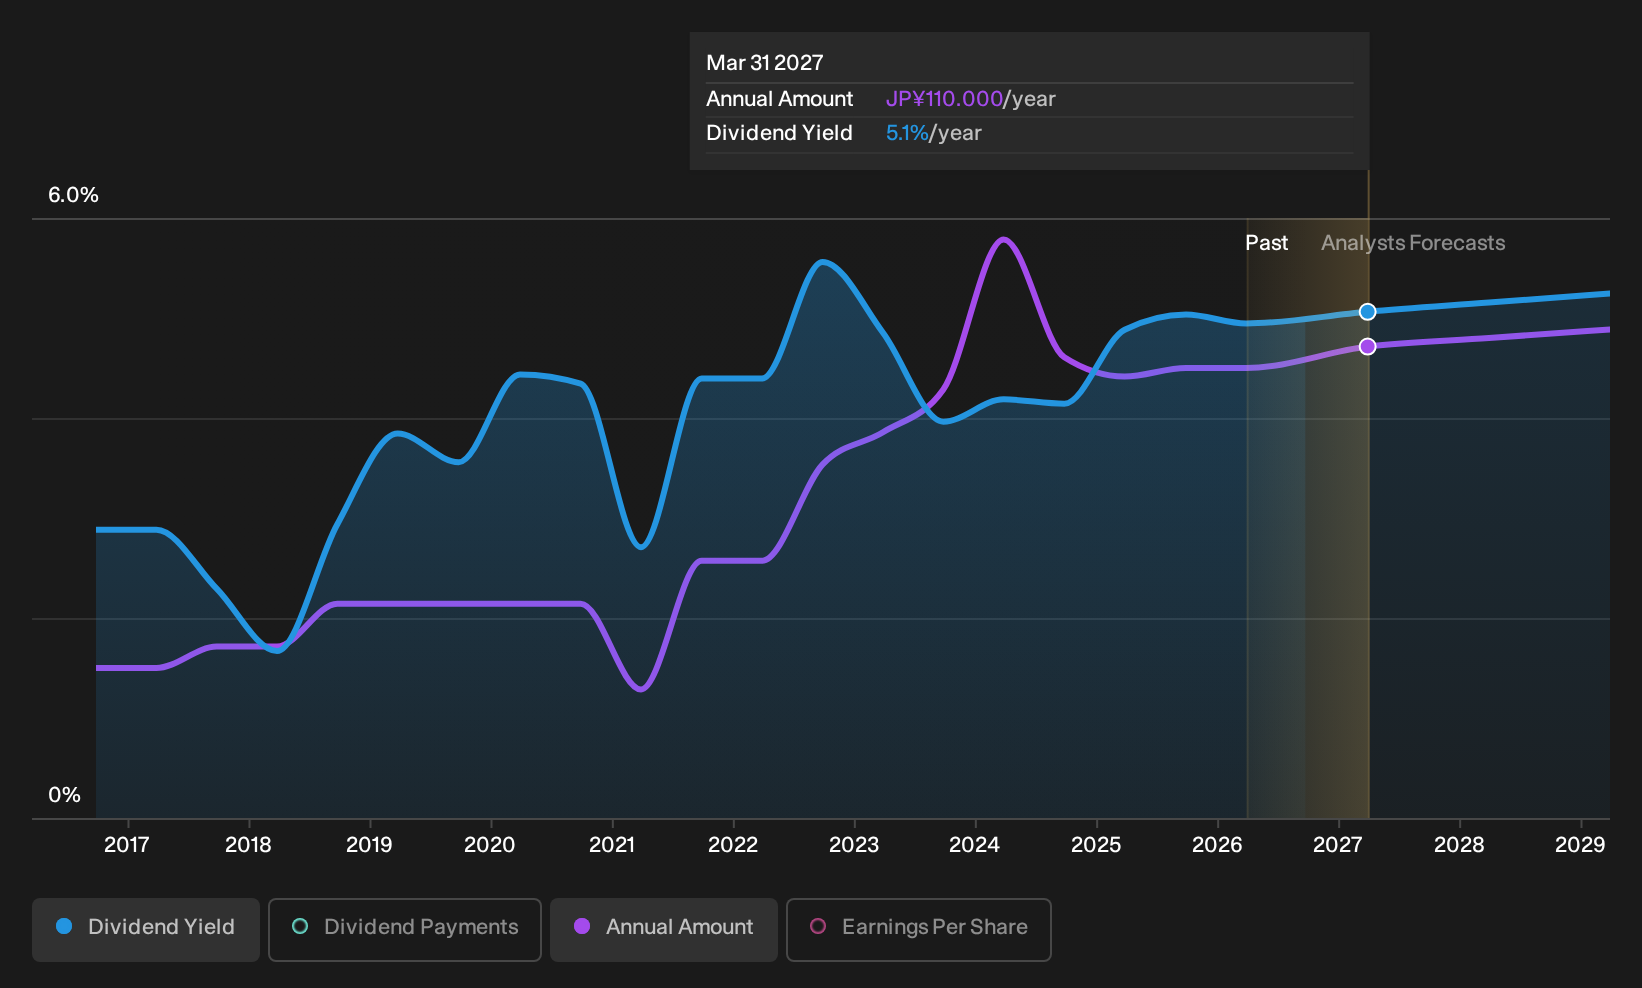1642x988 pixels.
Task: Click the 5.1% dividend yield tooltip value
Action: pyautogui.click(x=907, y=133)
